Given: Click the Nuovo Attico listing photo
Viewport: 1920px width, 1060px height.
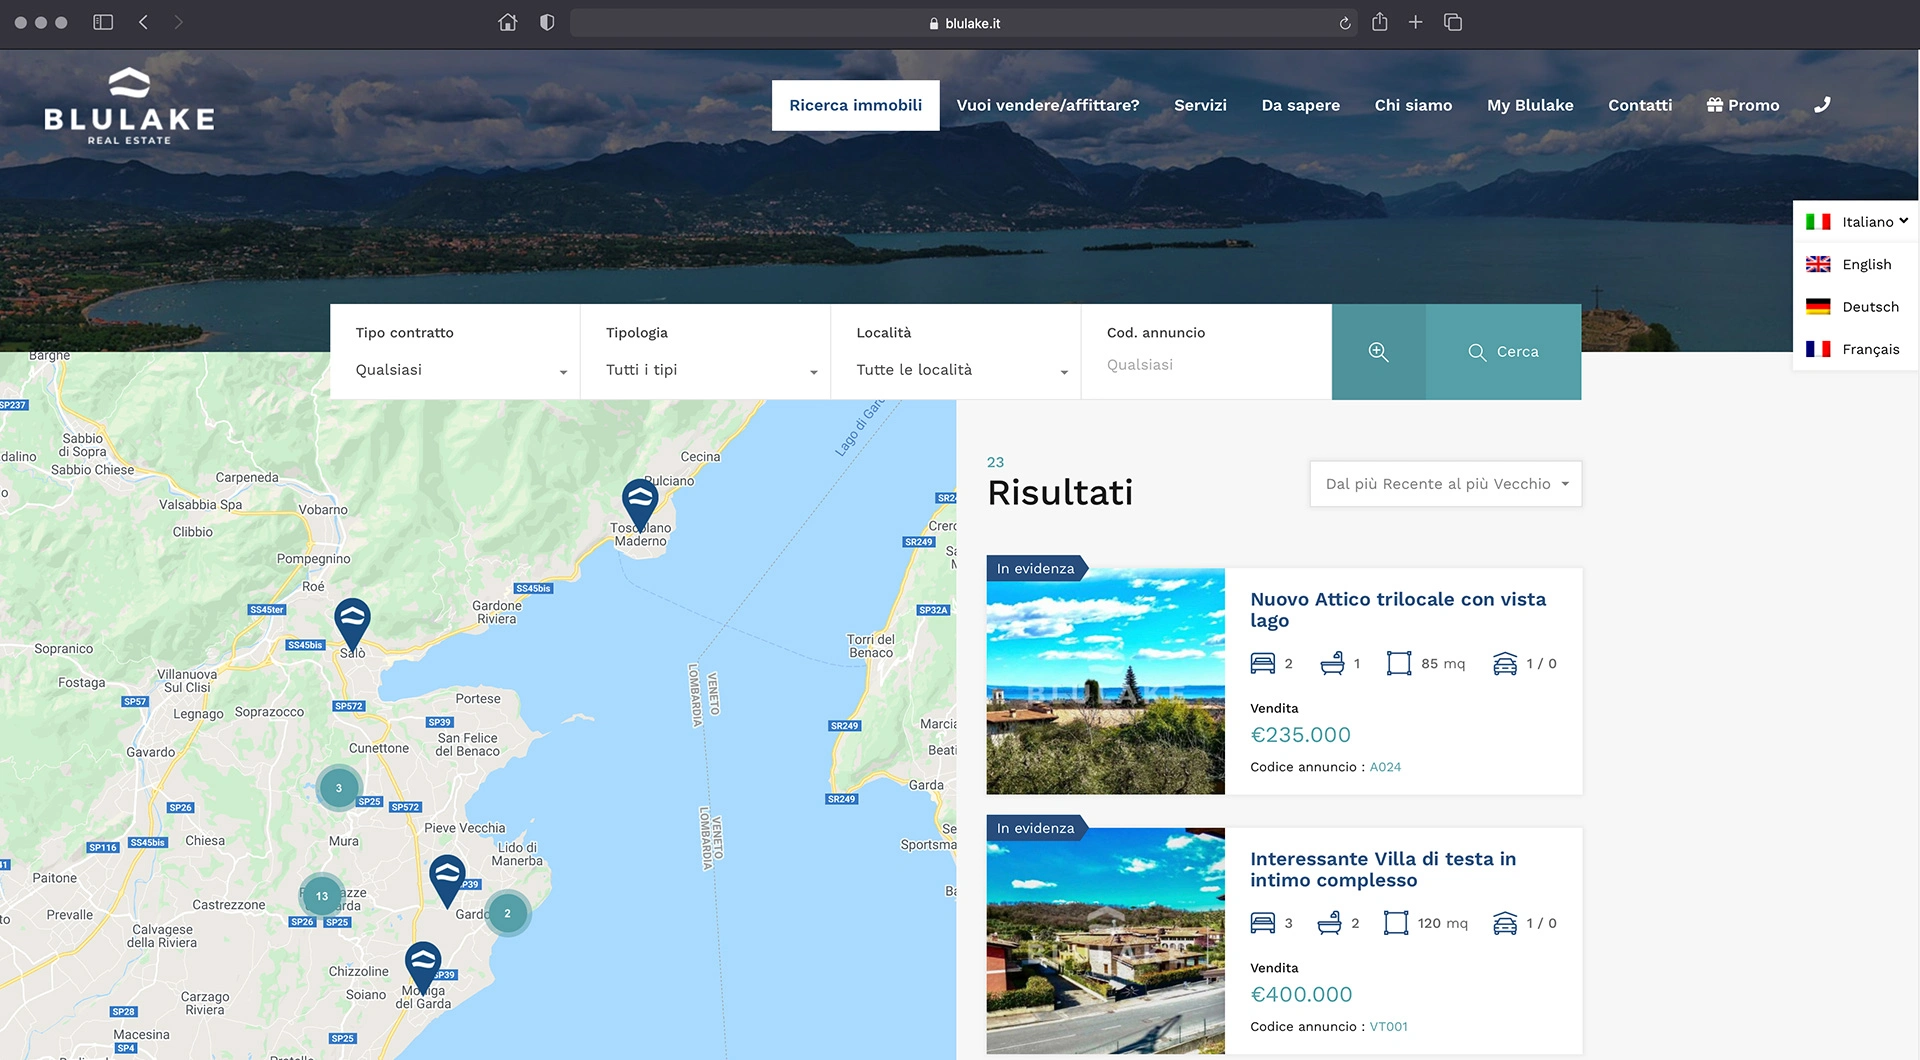Looking at the screenshot, I should coord(1105,681).
